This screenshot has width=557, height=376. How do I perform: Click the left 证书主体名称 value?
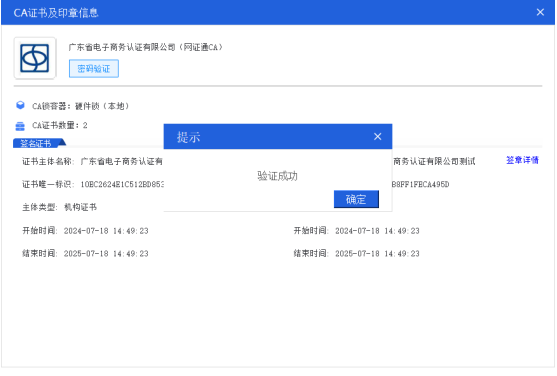click(121, 161)
